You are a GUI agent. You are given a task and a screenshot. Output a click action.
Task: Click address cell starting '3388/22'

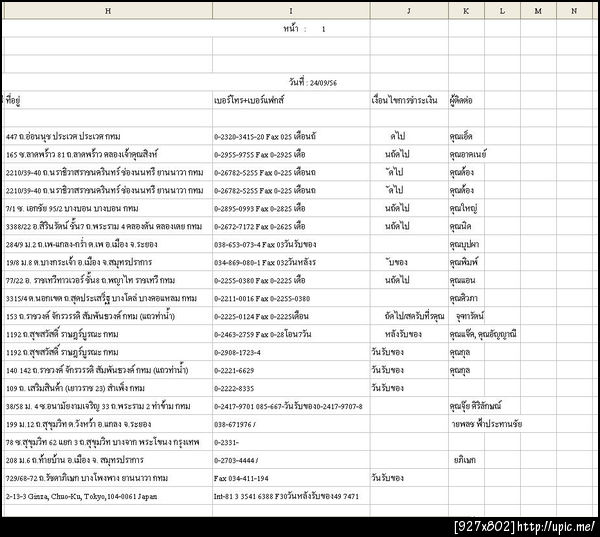pos(108,226)
